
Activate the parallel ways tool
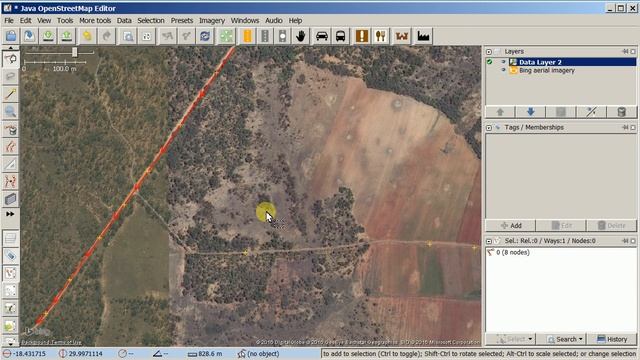click(11, 147)
